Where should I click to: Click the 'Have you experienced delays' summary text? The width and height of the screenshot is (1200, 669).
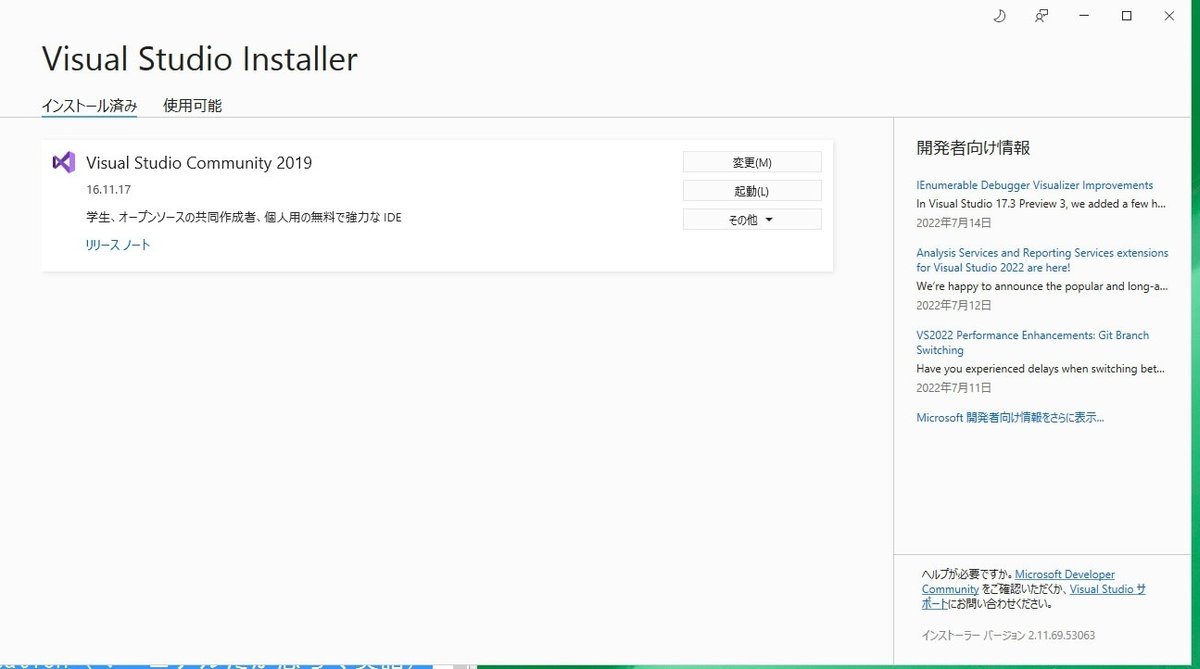click(x=1041, y=368)
